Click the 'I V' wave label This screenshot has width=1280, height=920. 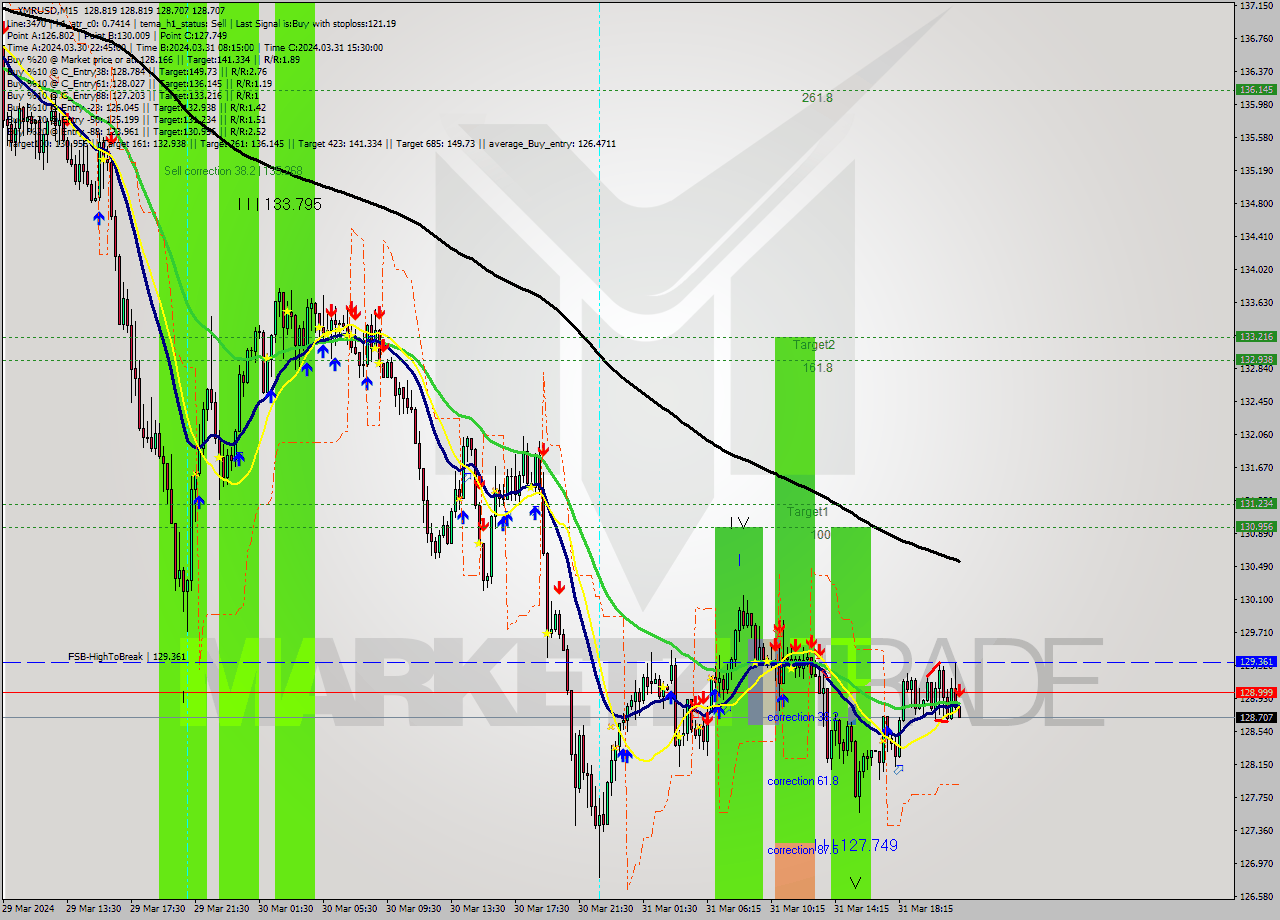(739, 522)
